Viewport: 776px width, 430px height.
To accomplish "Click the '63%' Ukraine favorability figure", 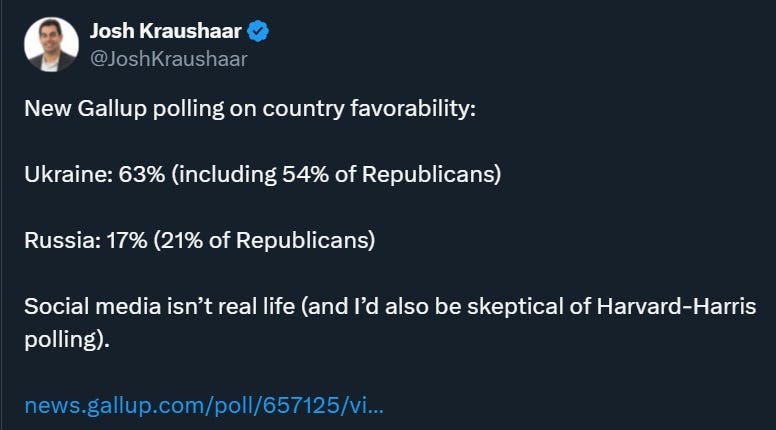I will [x=142, y=174].
